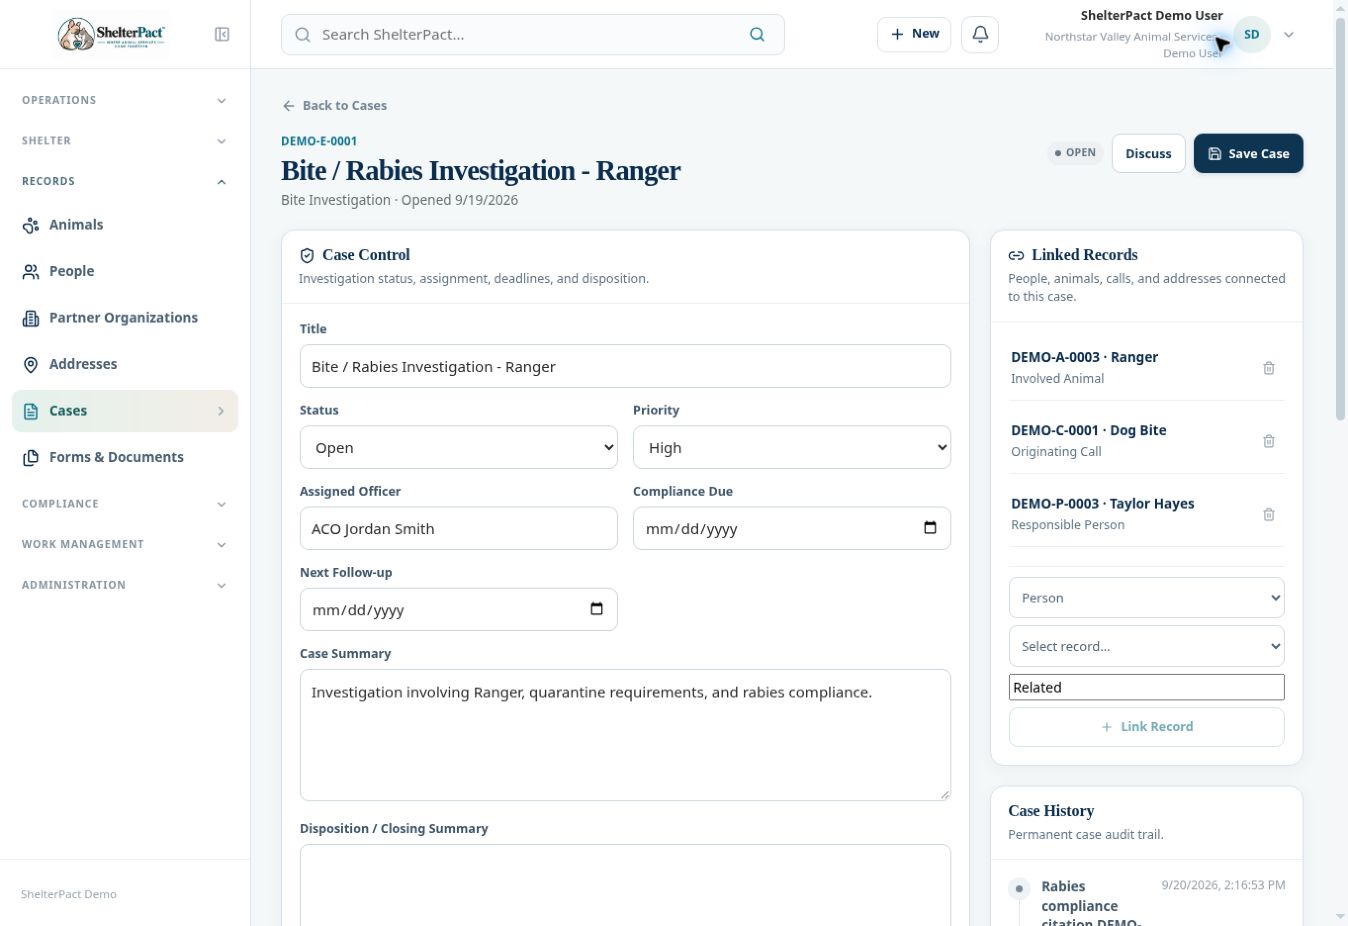Open linked record DEMO-C-0001 Dog Bite
The image size is (1348, 926).
click(x=1088, y=430)
